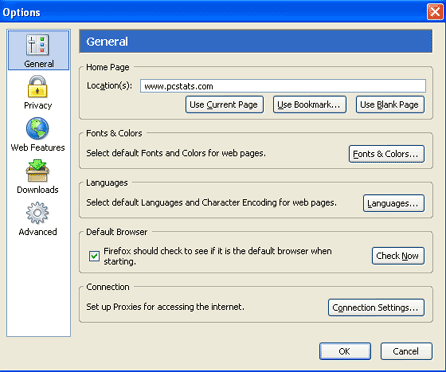446x372 pixels.
Task: Click the Options title bar text
Action: [21, 12]
